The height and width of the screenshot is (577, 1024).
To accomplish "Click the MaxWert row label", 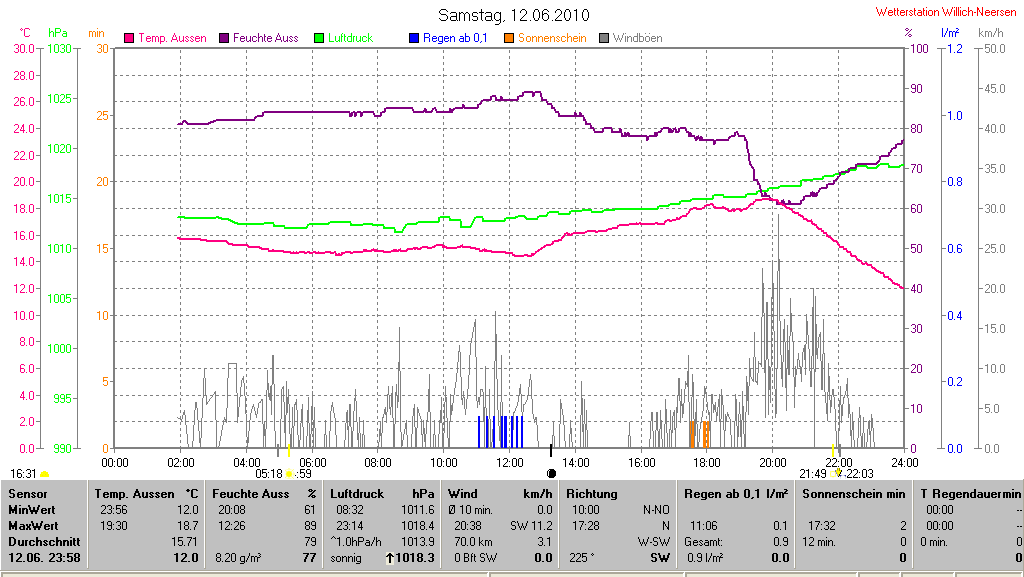I will click(x=33, y=525).
